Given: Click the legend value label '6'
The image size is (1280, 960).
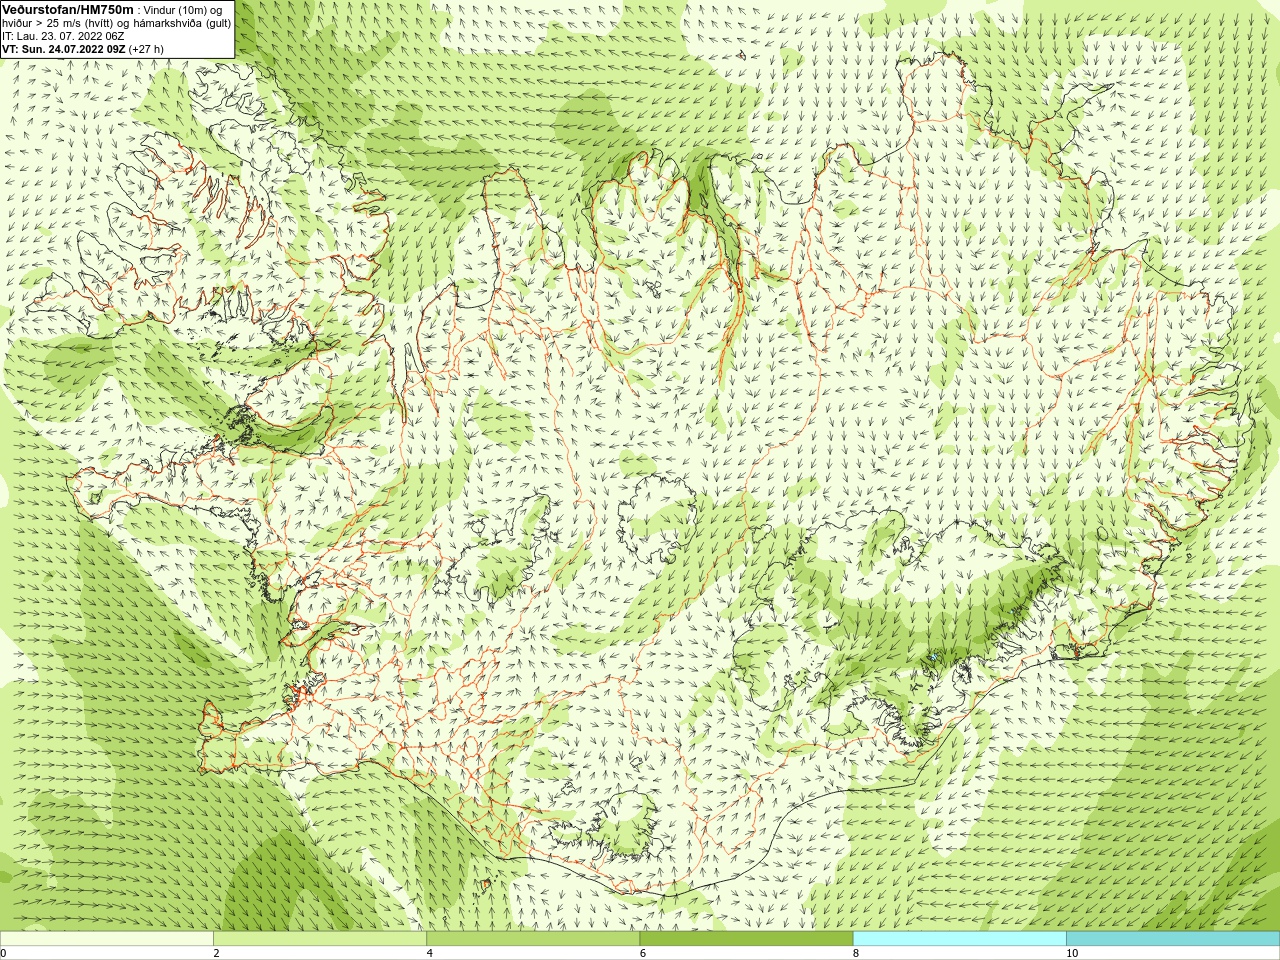Looking at the screenshot, I should click(643, 954).
